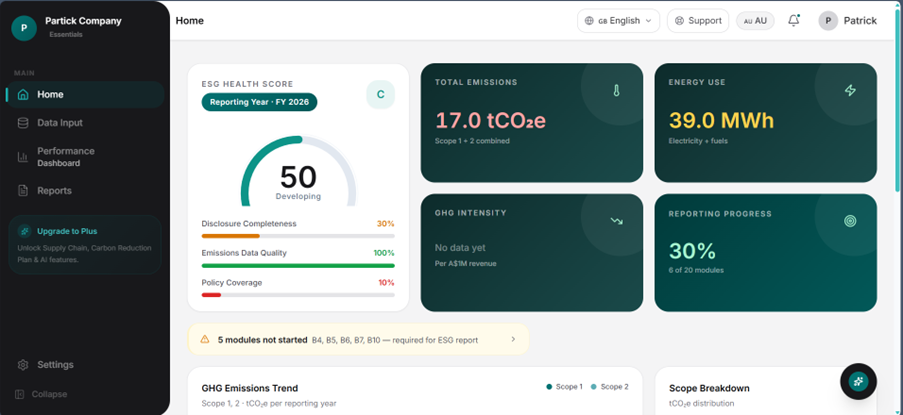
Task: Click the Emissions Data Quality 100% value
Action: tap(384, 253)
